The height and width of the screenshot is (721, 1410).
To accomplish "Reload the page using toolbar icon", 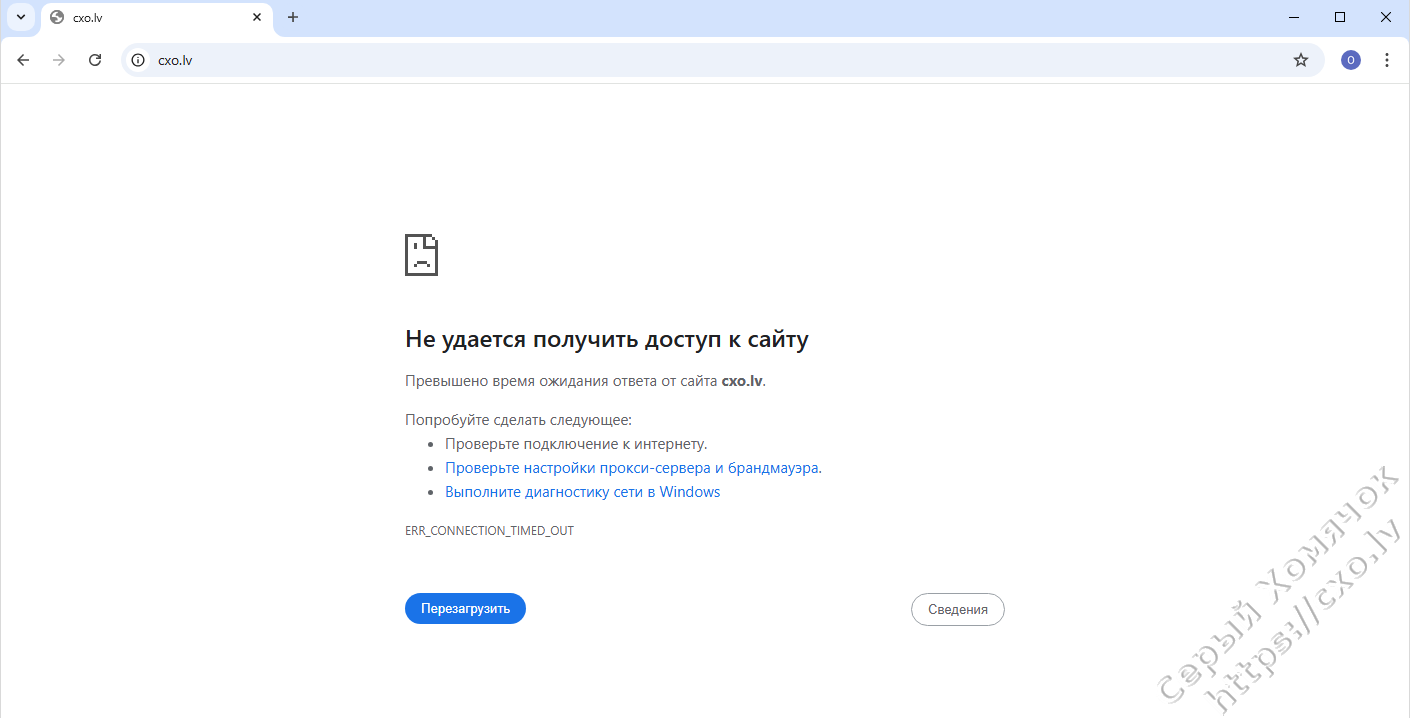I will 95,60.
